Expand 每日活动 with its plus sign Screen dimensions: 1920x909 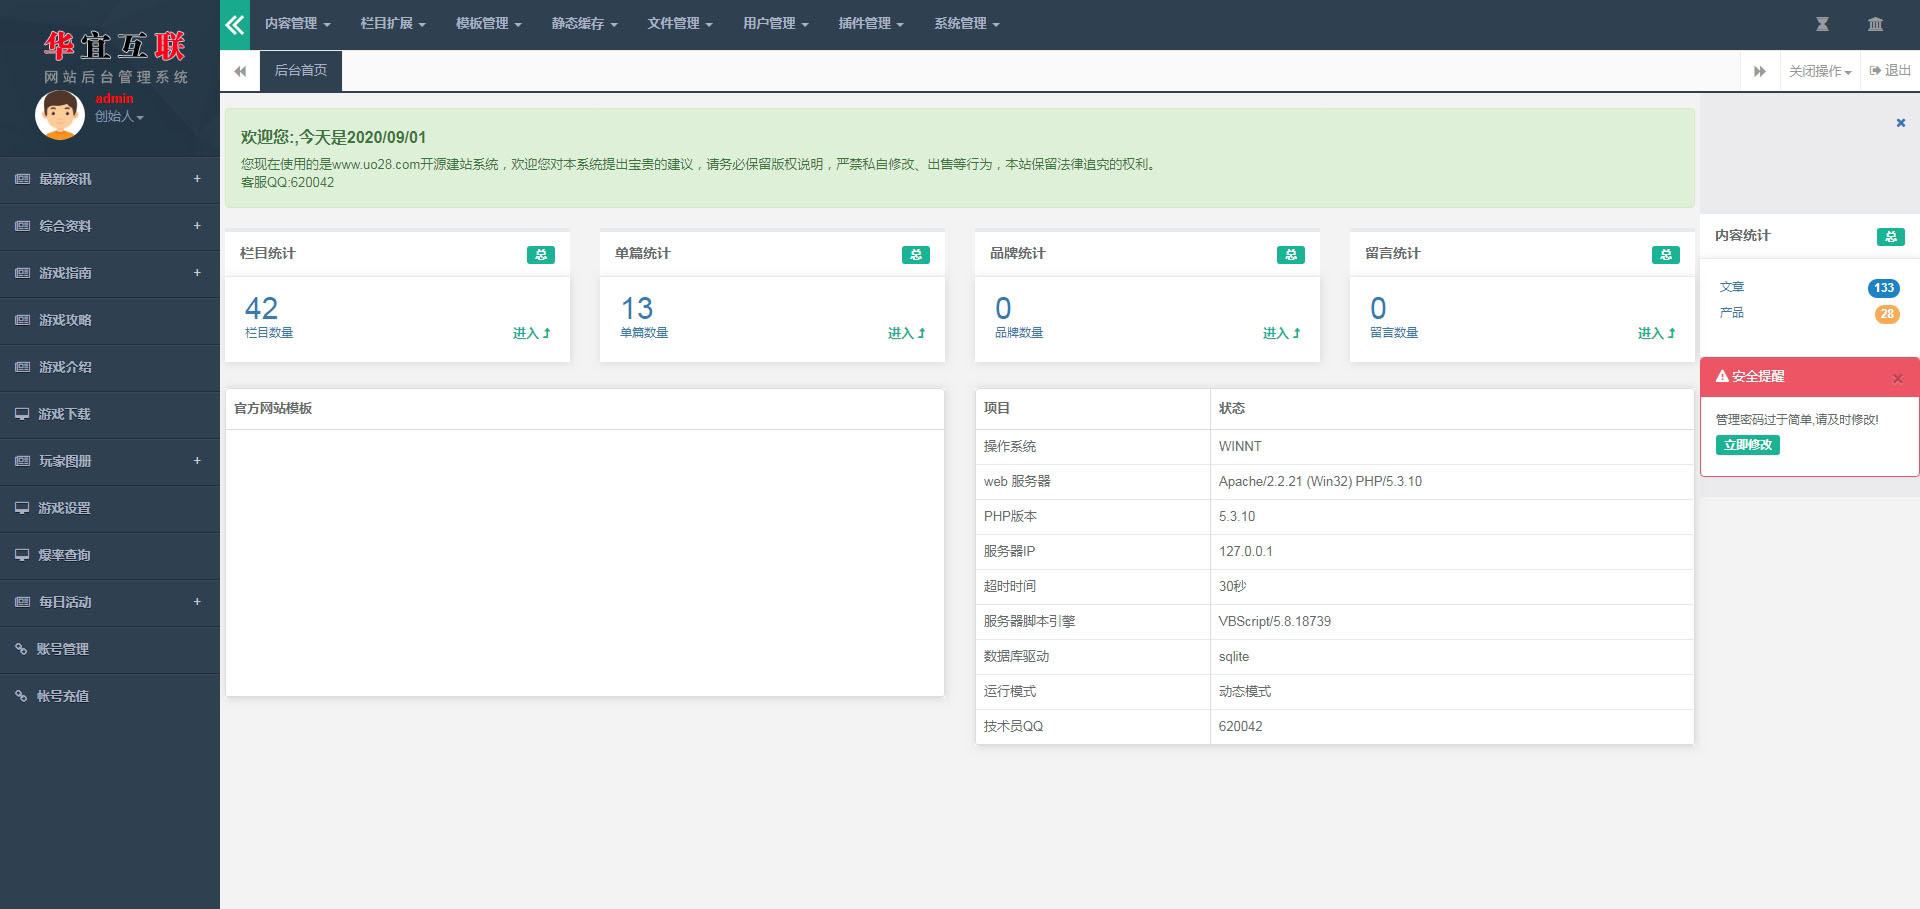(197, 602)
